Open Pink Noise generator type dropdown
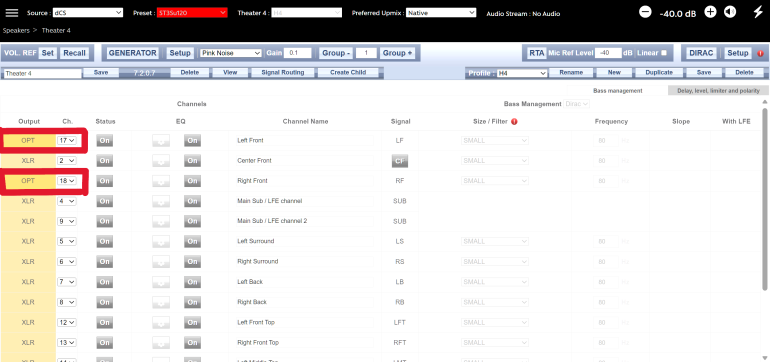Screen dimensions: 770x362 [231, 53]
